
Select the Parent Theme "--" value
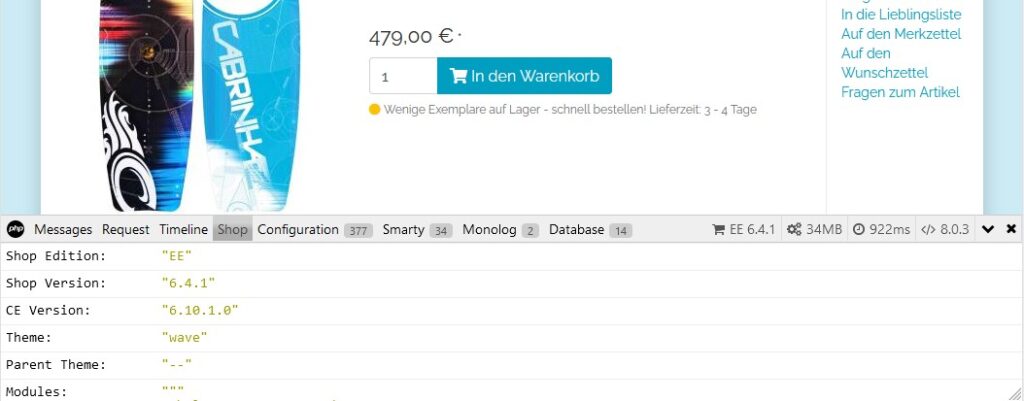point(176,365)
